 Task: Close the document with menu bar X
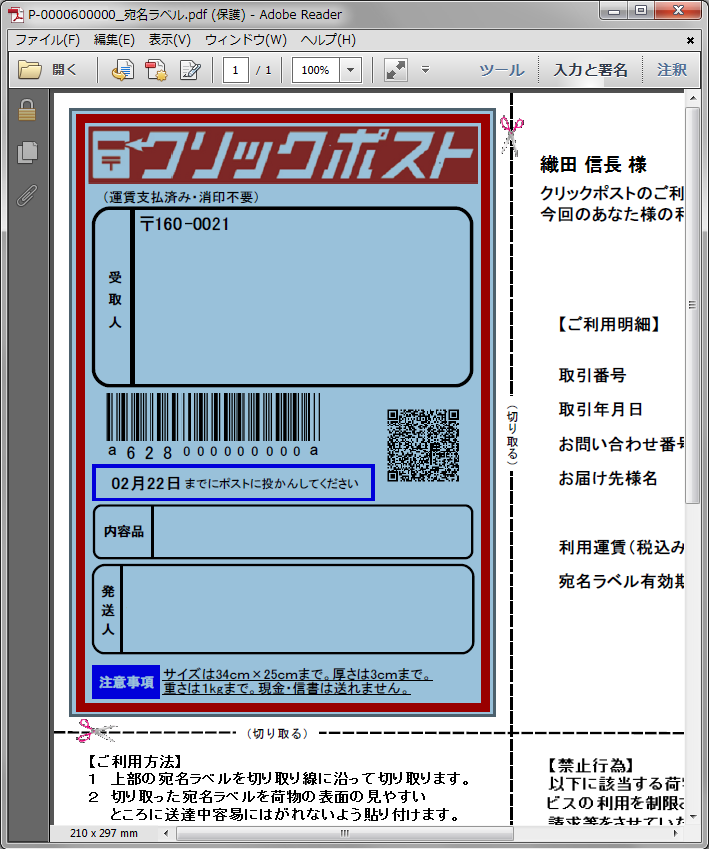click(690, 40)
